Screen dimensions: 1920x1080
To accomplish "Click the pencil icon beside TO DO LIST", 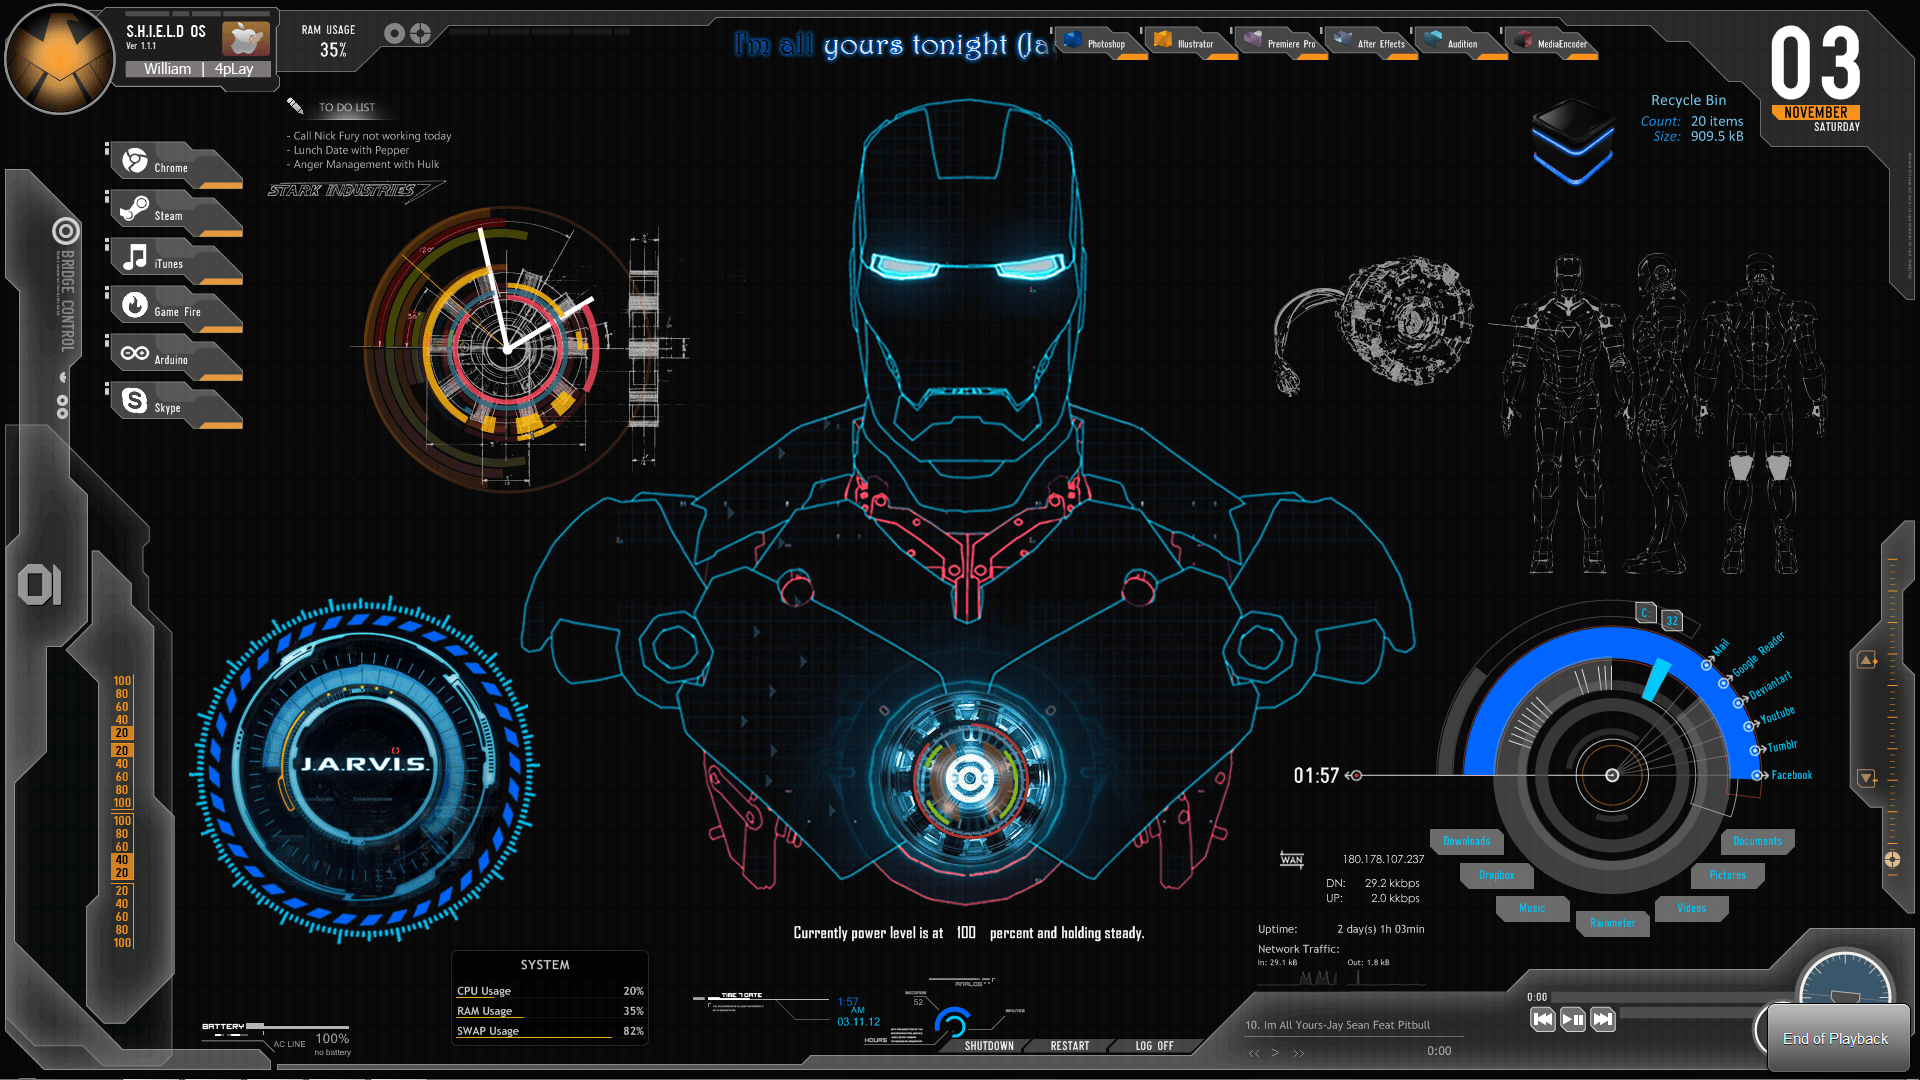I will pos(295,105).
